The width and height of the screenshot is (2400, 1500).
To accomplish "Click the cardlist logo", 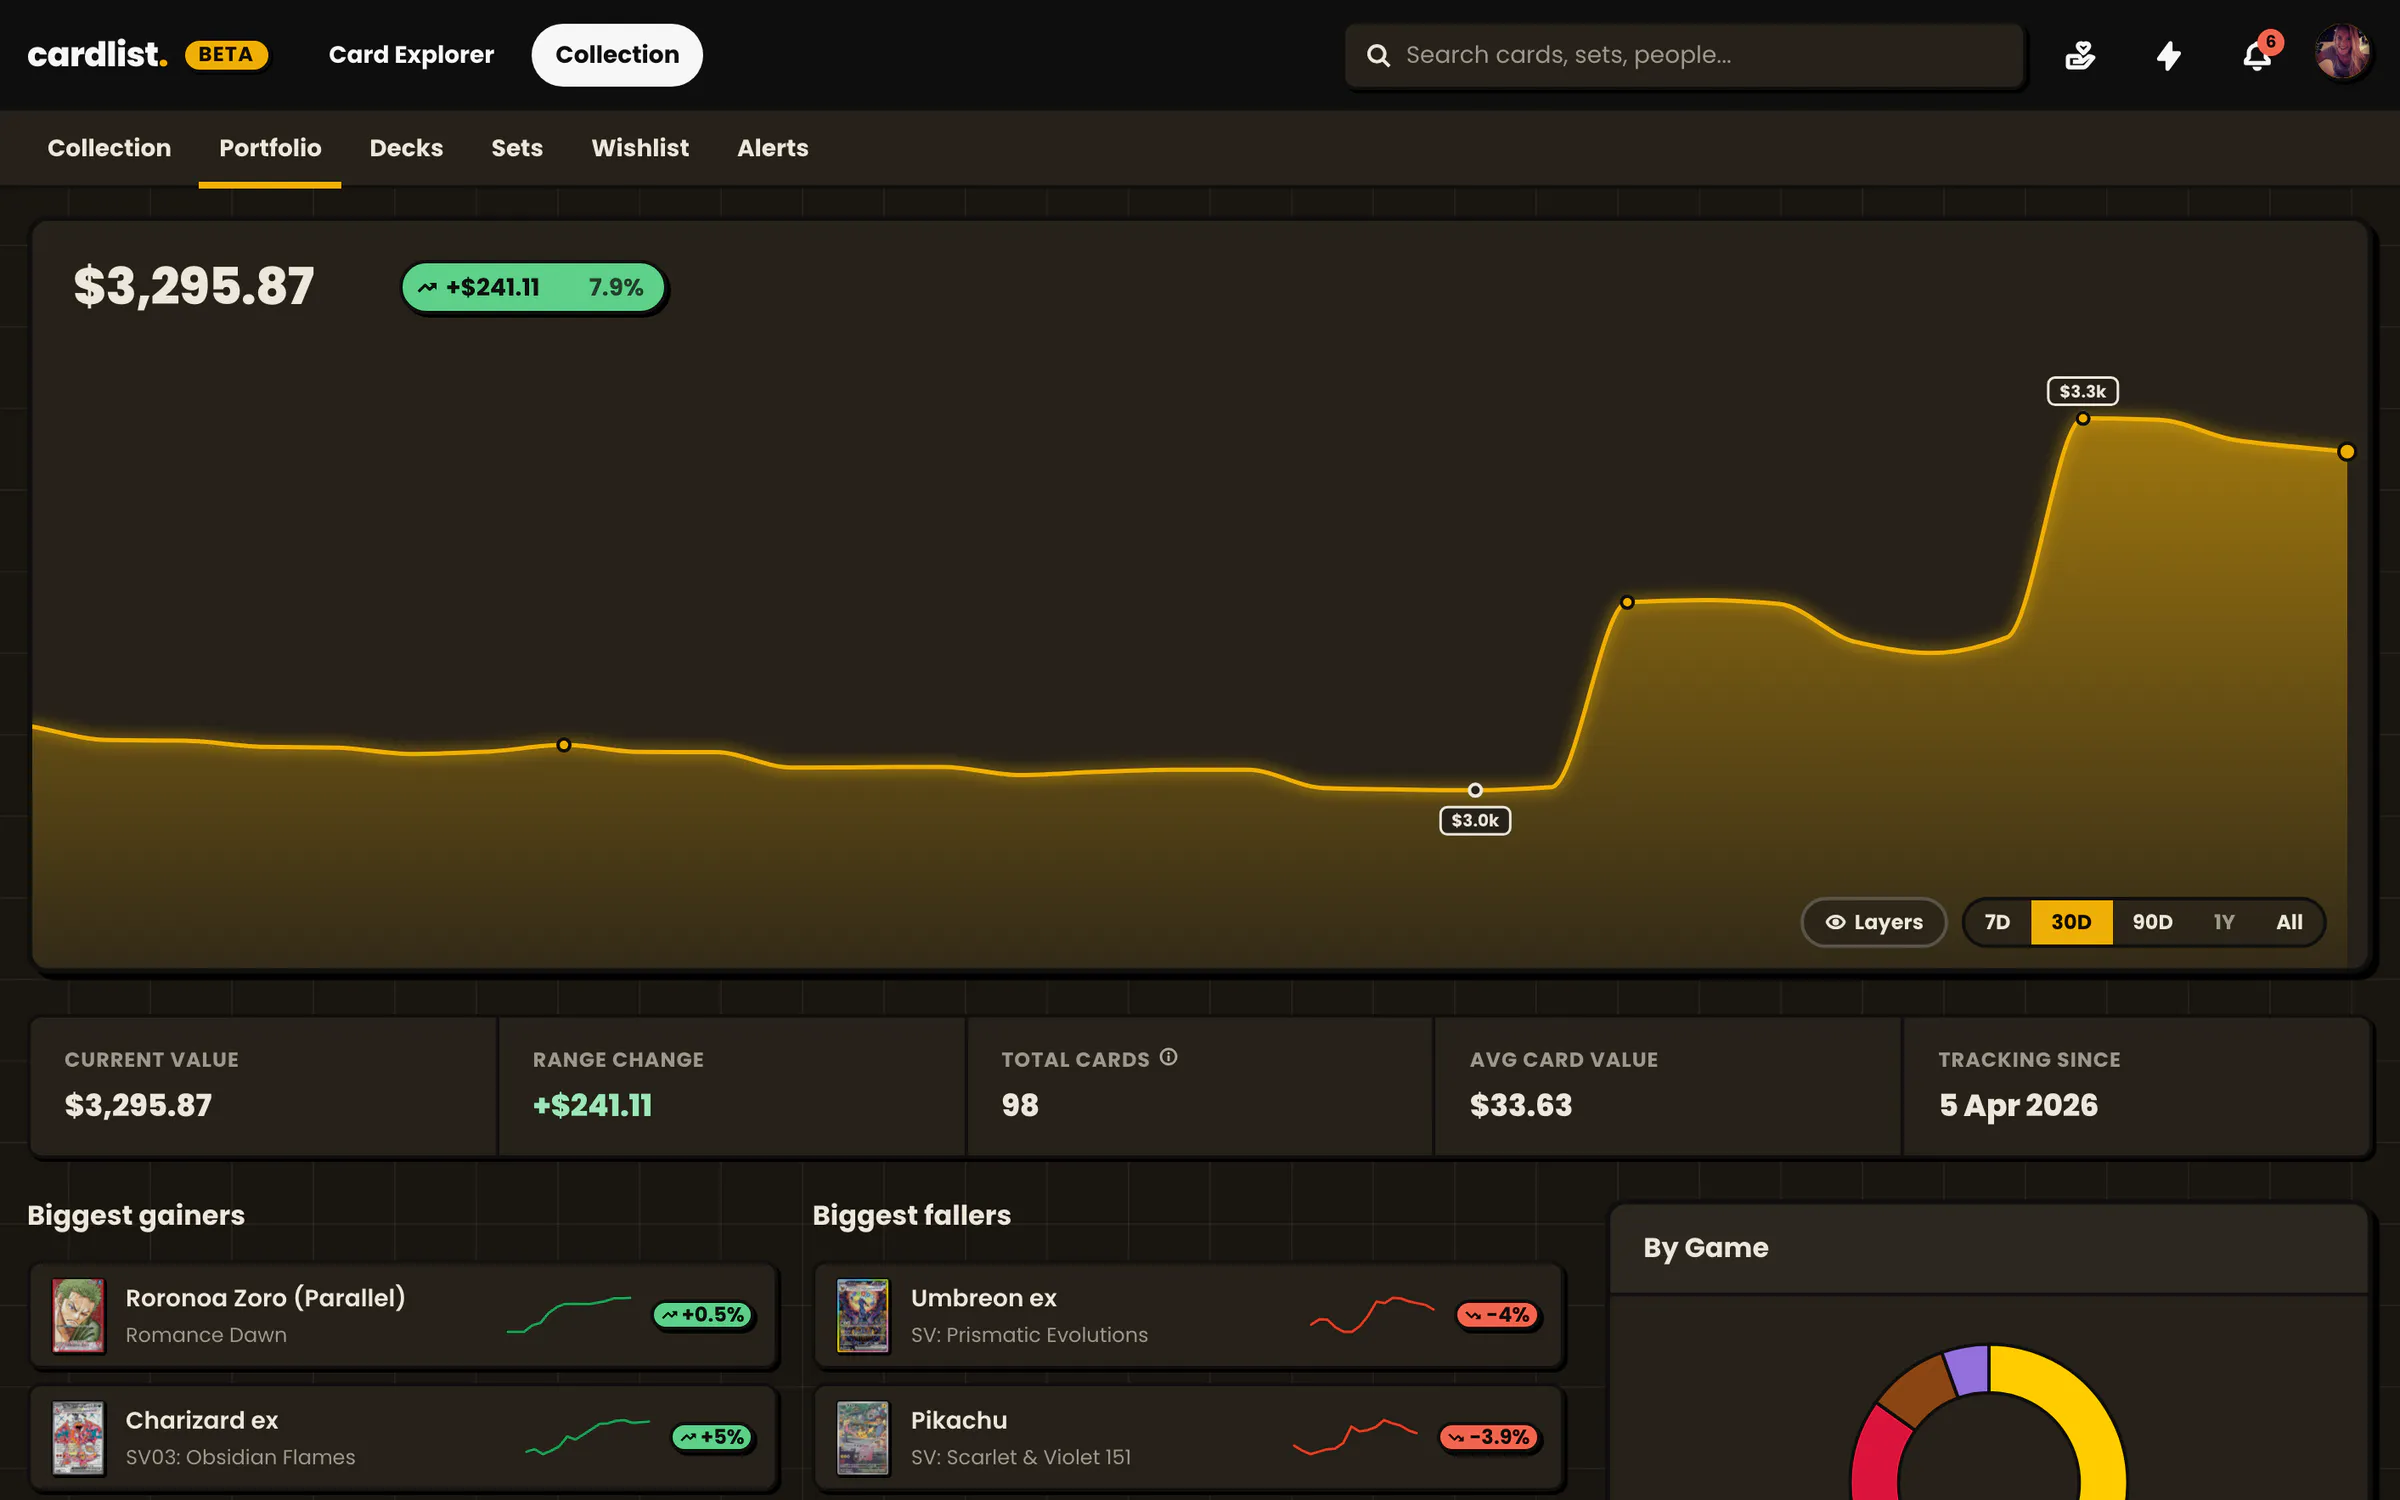I will point(97,54).
